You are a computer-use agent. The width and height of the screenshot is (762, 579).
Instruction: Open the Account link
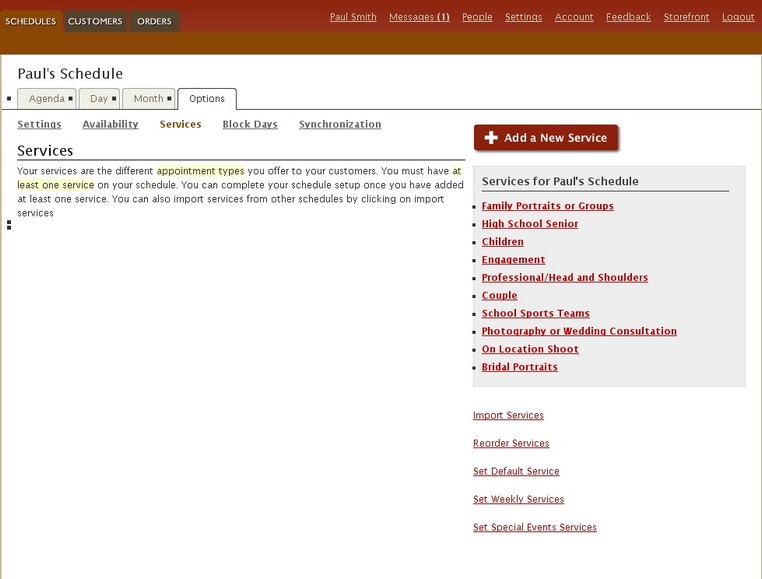click(x=574, y=17)
